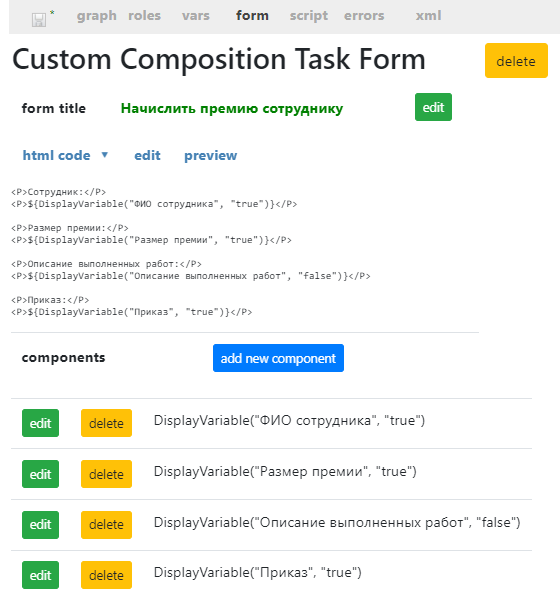Add a new component
Image resolution: width=560 pixels, height=612 pixels.
click(x=278, y=358)
